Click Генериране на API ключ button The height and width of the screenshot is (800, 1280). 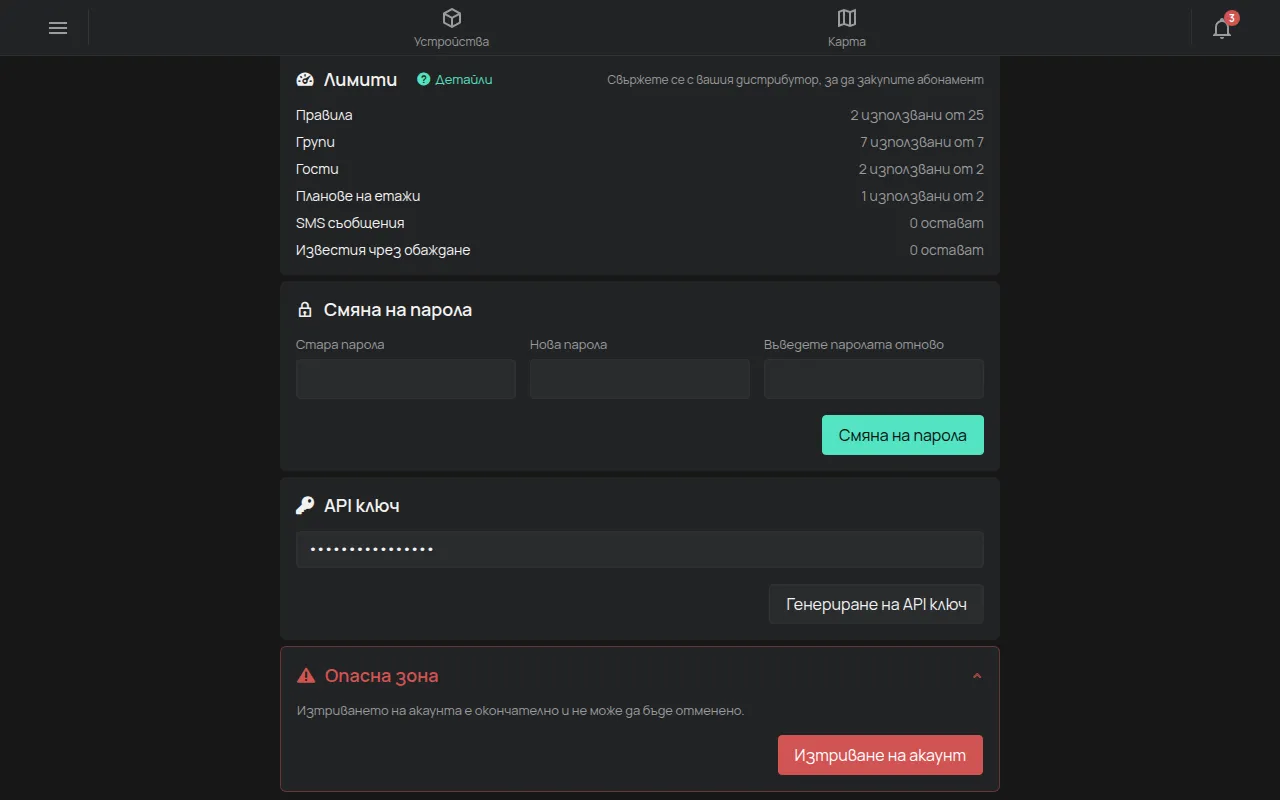[876, 604]
